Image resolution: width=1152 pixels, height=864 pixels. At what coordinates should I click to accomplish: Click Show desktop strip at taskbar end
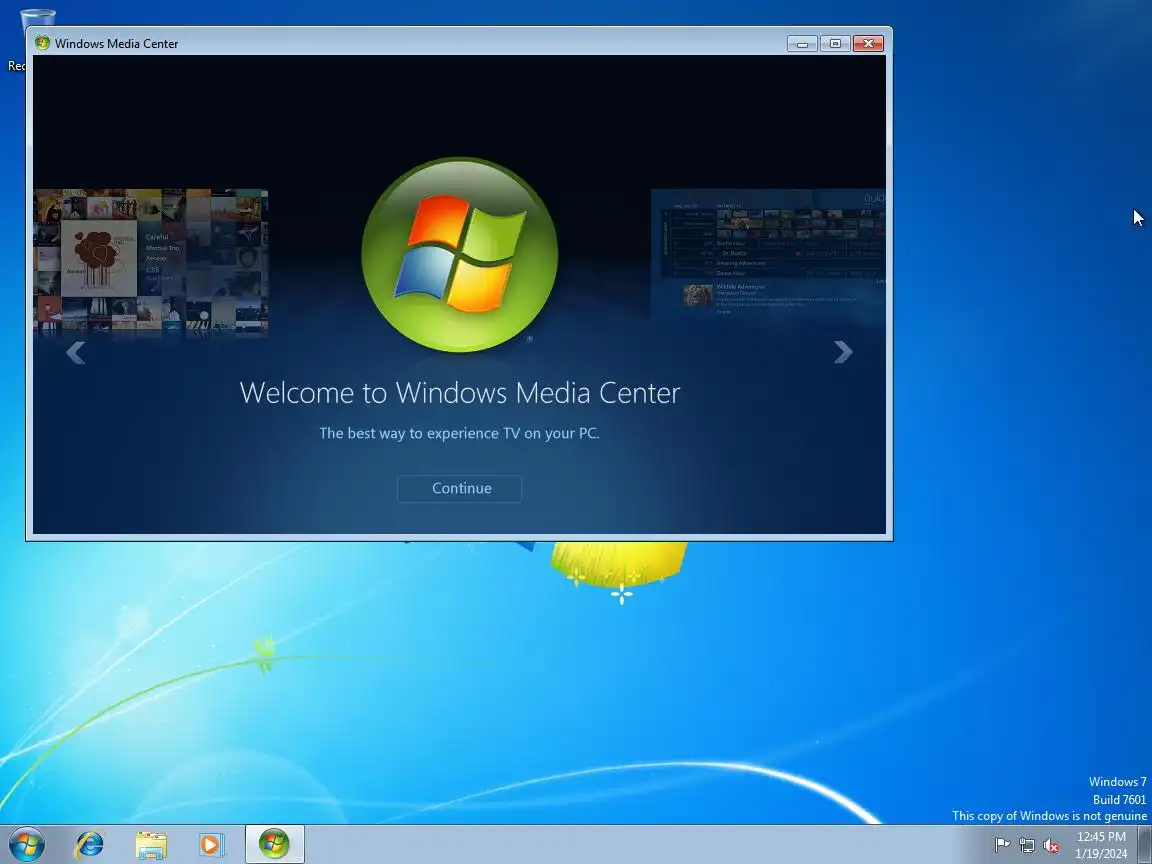pyautogui.click(x=1145, y=844)
